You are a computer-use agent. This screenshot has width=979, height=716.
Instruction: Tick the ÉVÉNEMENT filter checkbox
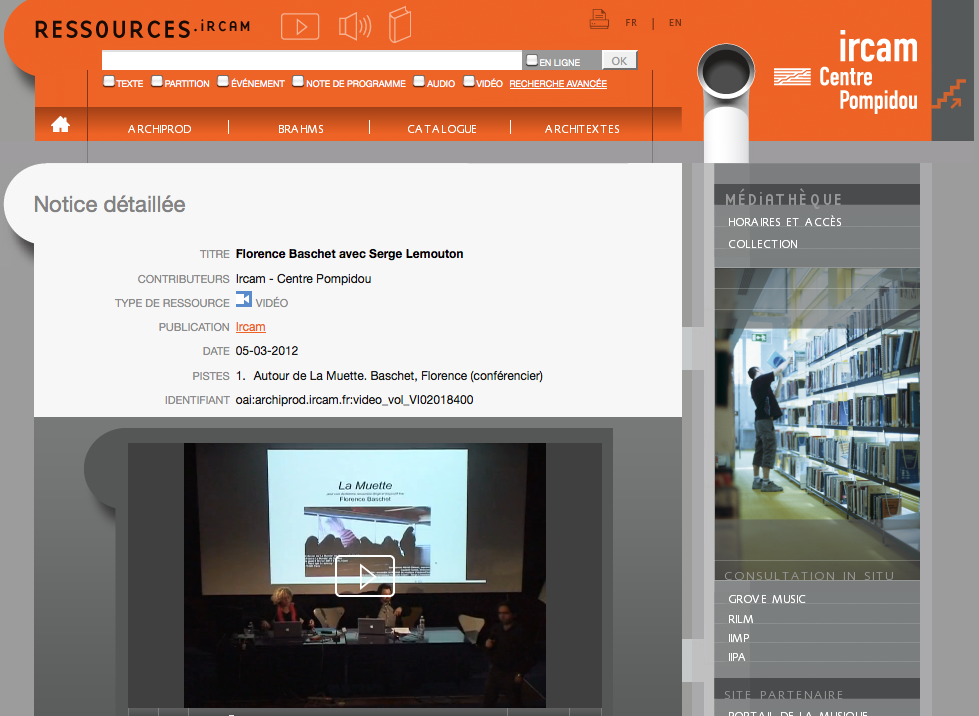coord(223,81)
